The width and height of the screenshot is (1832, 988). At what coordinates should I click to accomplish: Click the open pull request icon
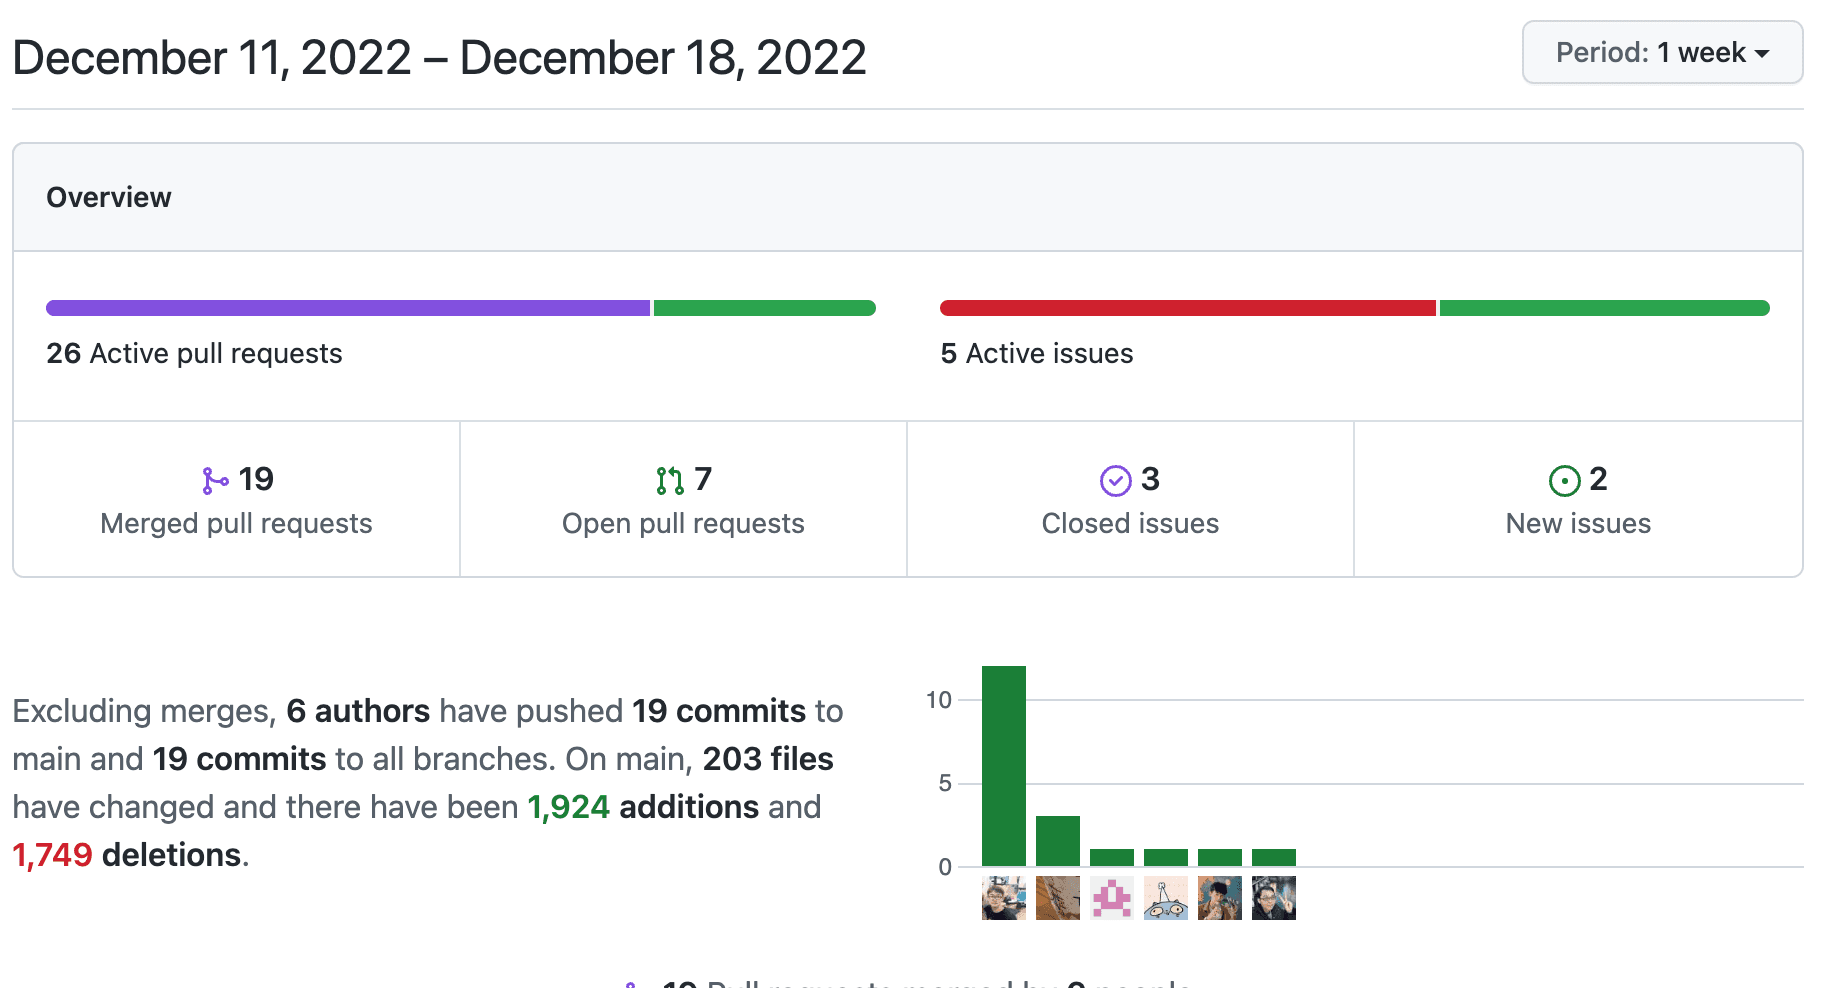click(x=670, y=481)
